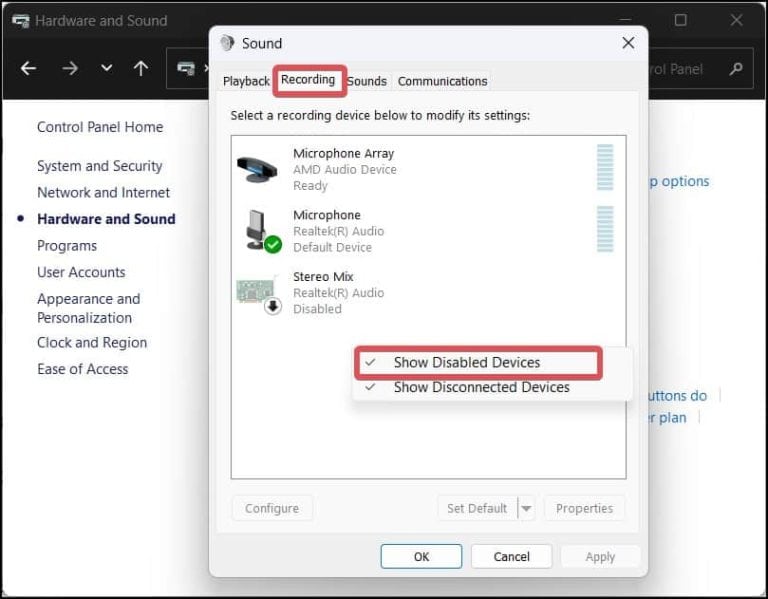Open System and Security link
The image size is (768, 599).
[99, 166]
